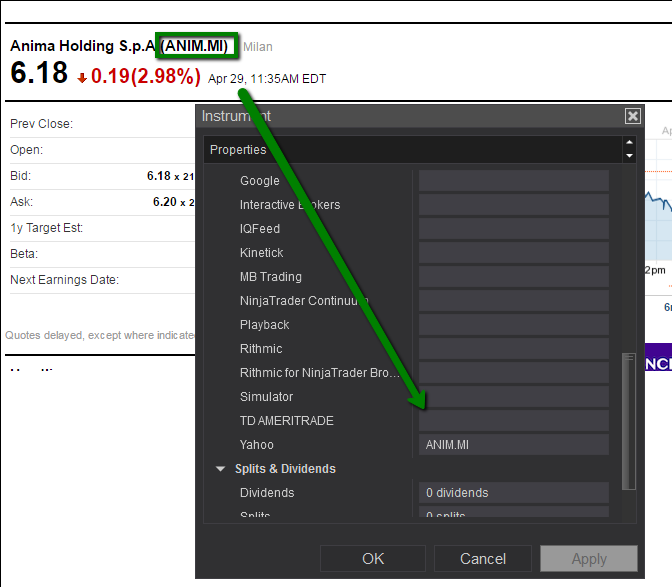Select the TD AMERITRADE row label
This screenshot has height=587, width=672.
287,421
